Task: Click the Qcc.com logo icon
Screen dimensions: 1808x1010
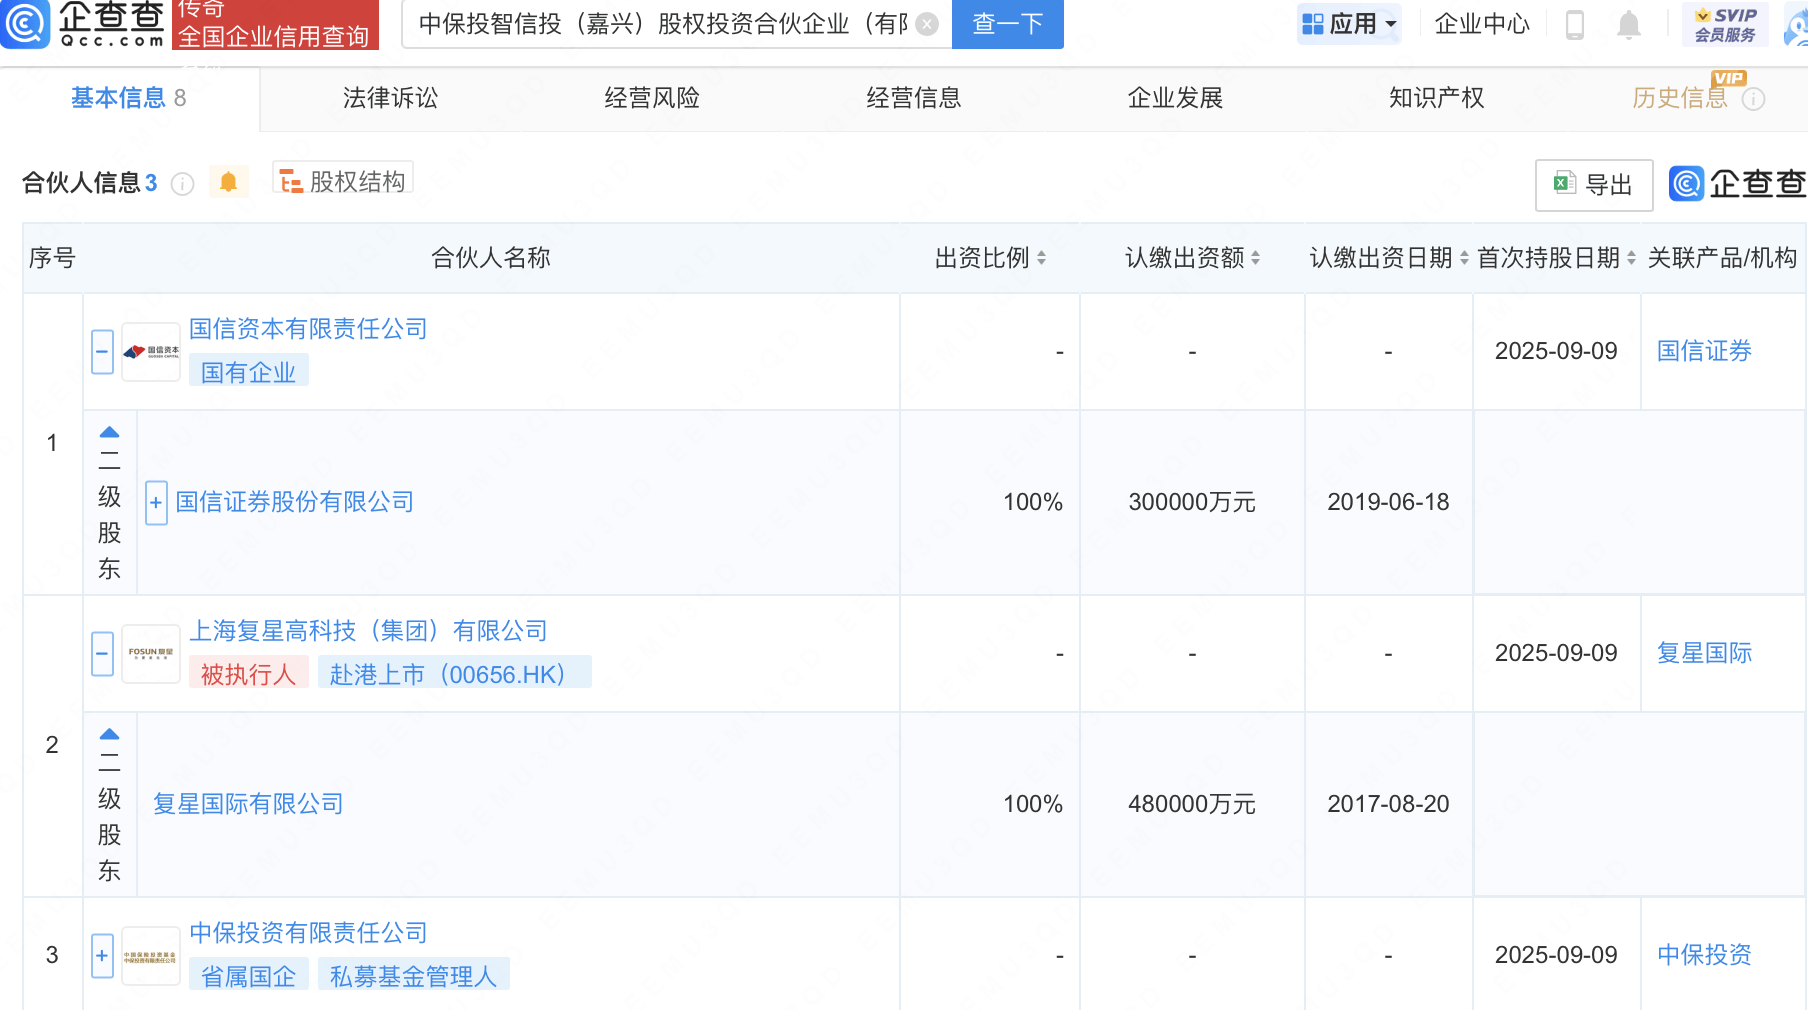Action: coord(25,23)
